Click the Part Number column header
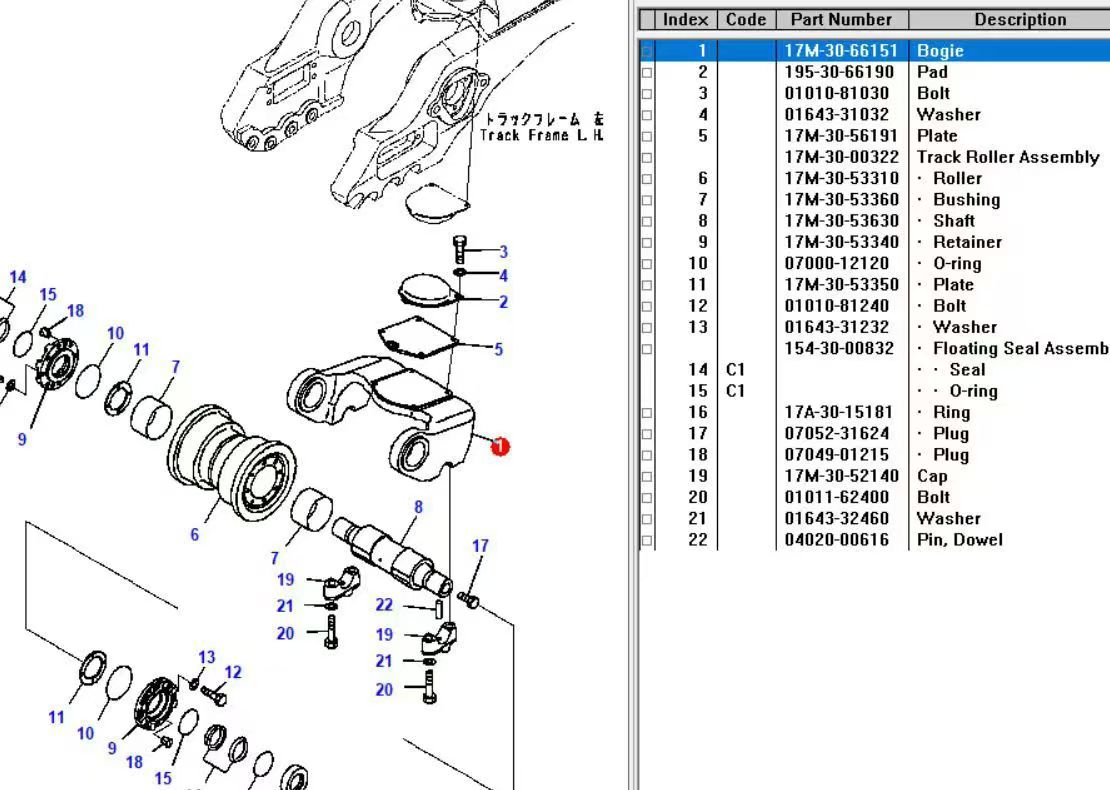The width and height of the screenshot is (1110, 790). pos(840,19)
